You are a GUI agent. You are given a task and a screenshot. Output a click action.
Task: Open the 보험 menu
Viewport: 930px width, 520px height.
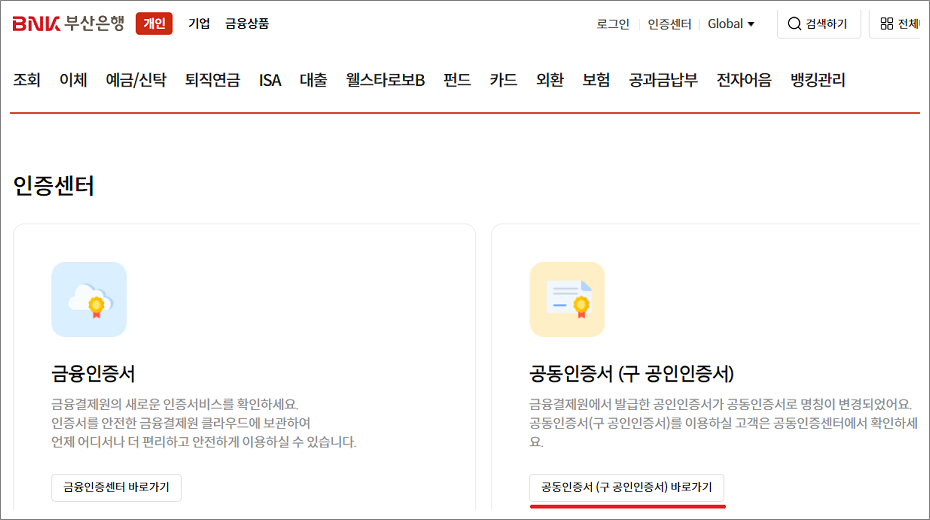coord(596,79)
